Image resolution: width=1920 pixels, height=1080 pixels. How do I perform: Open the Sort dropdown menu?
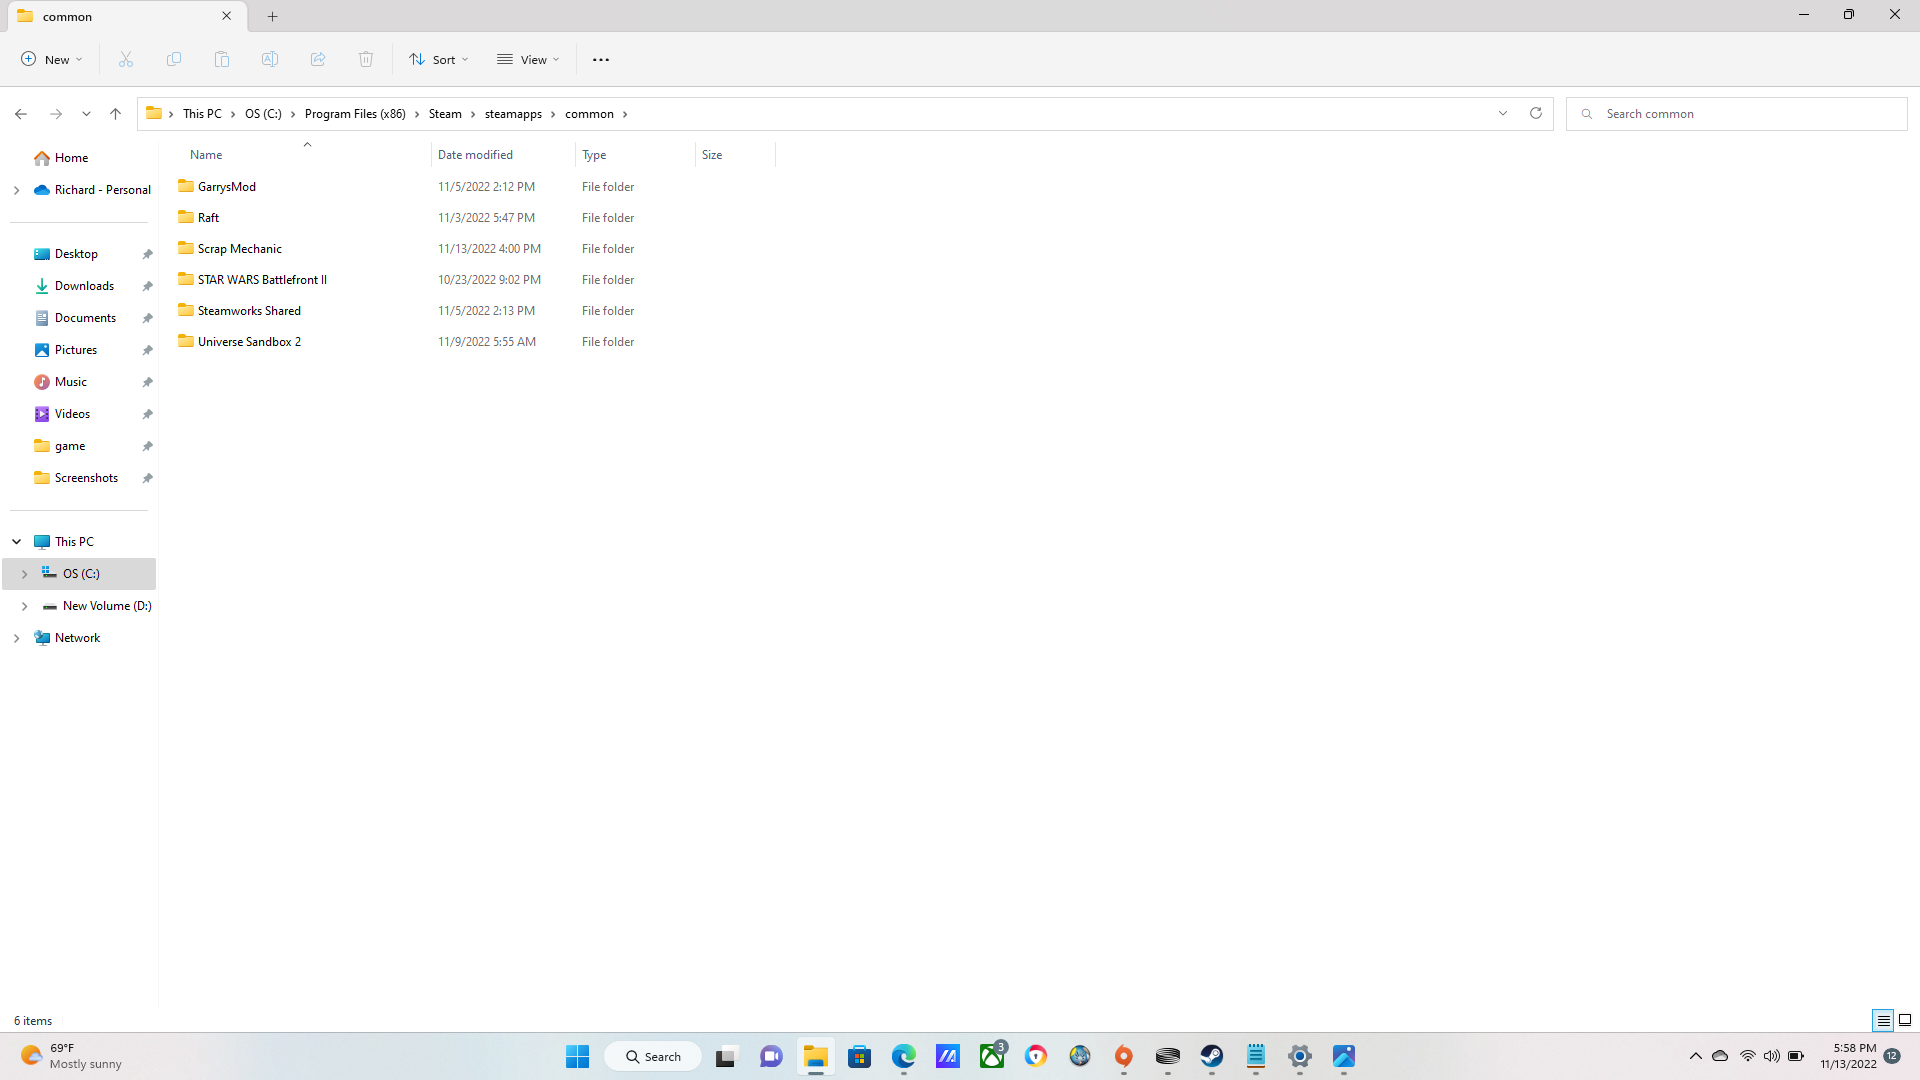click(x=438, y=60)
